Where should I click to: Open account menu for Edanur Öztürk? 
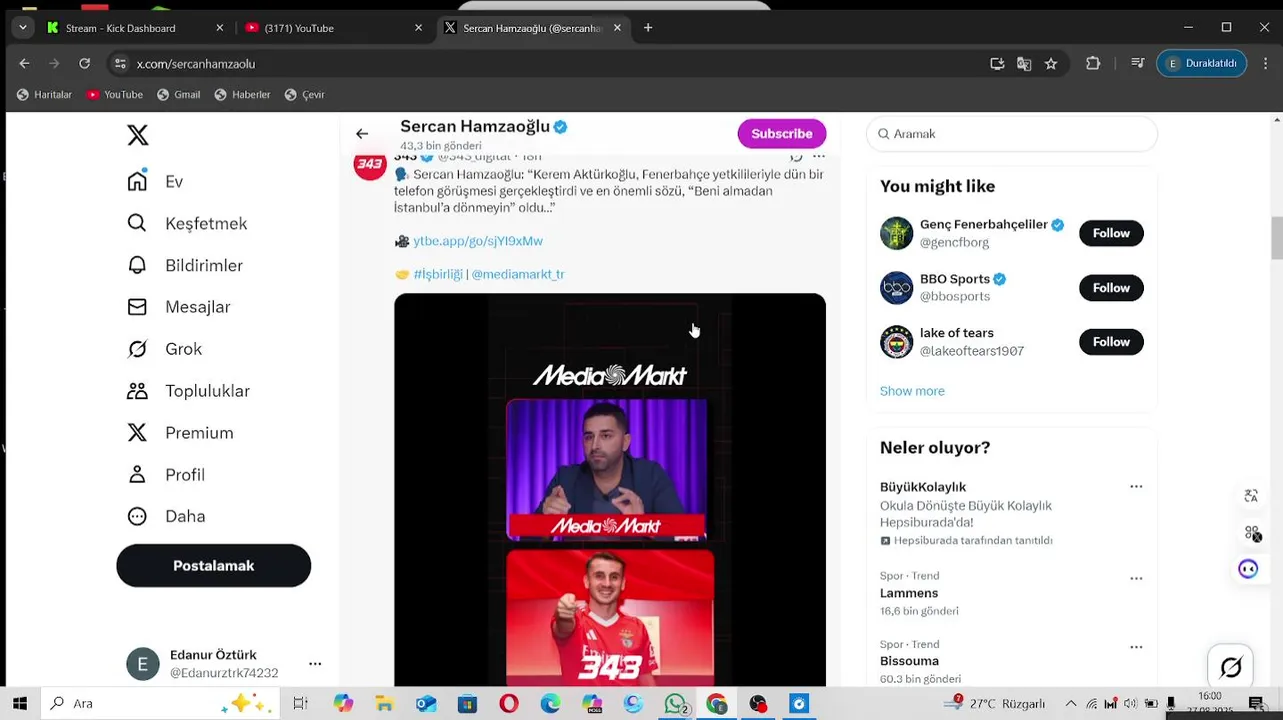click(x=224, y=664)
